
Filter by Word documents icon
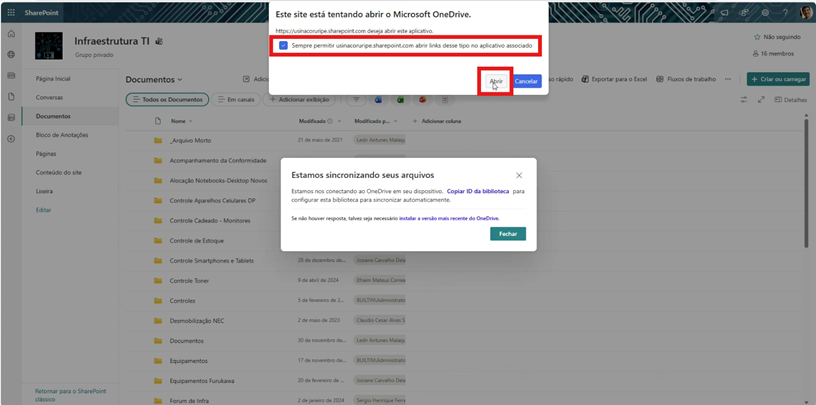pos(378,99)
